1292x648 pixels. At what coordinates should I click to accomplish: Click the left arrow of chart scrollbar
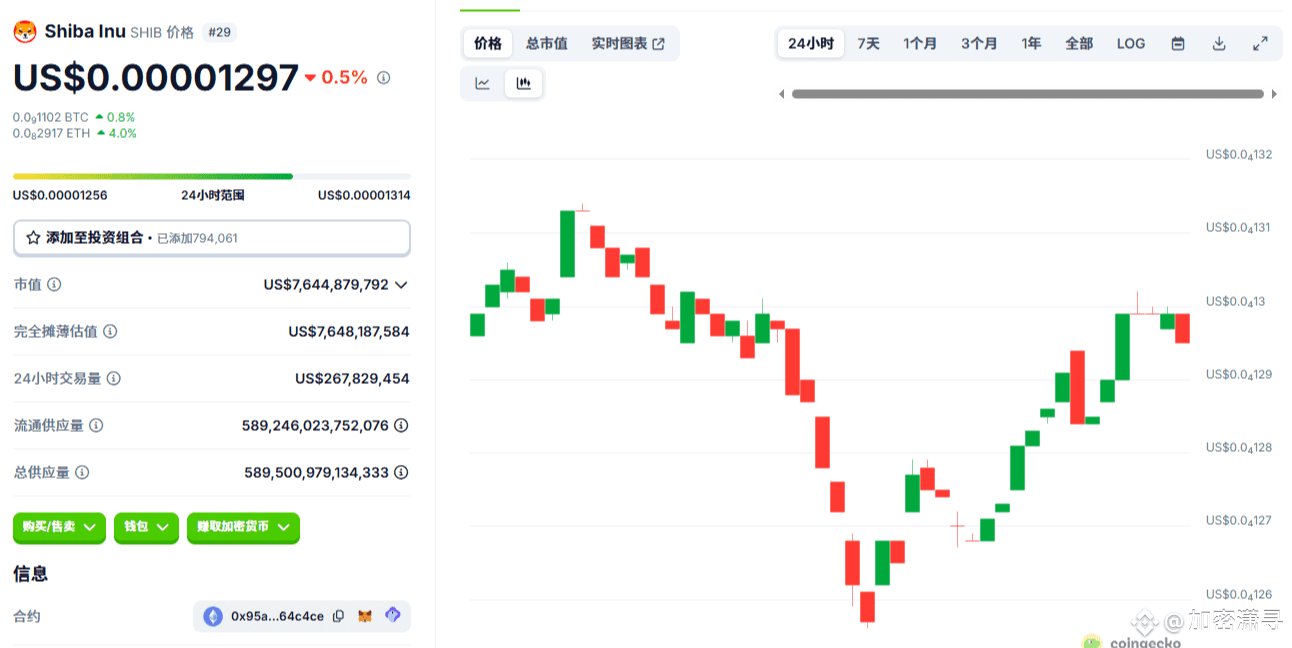[782, 94]
